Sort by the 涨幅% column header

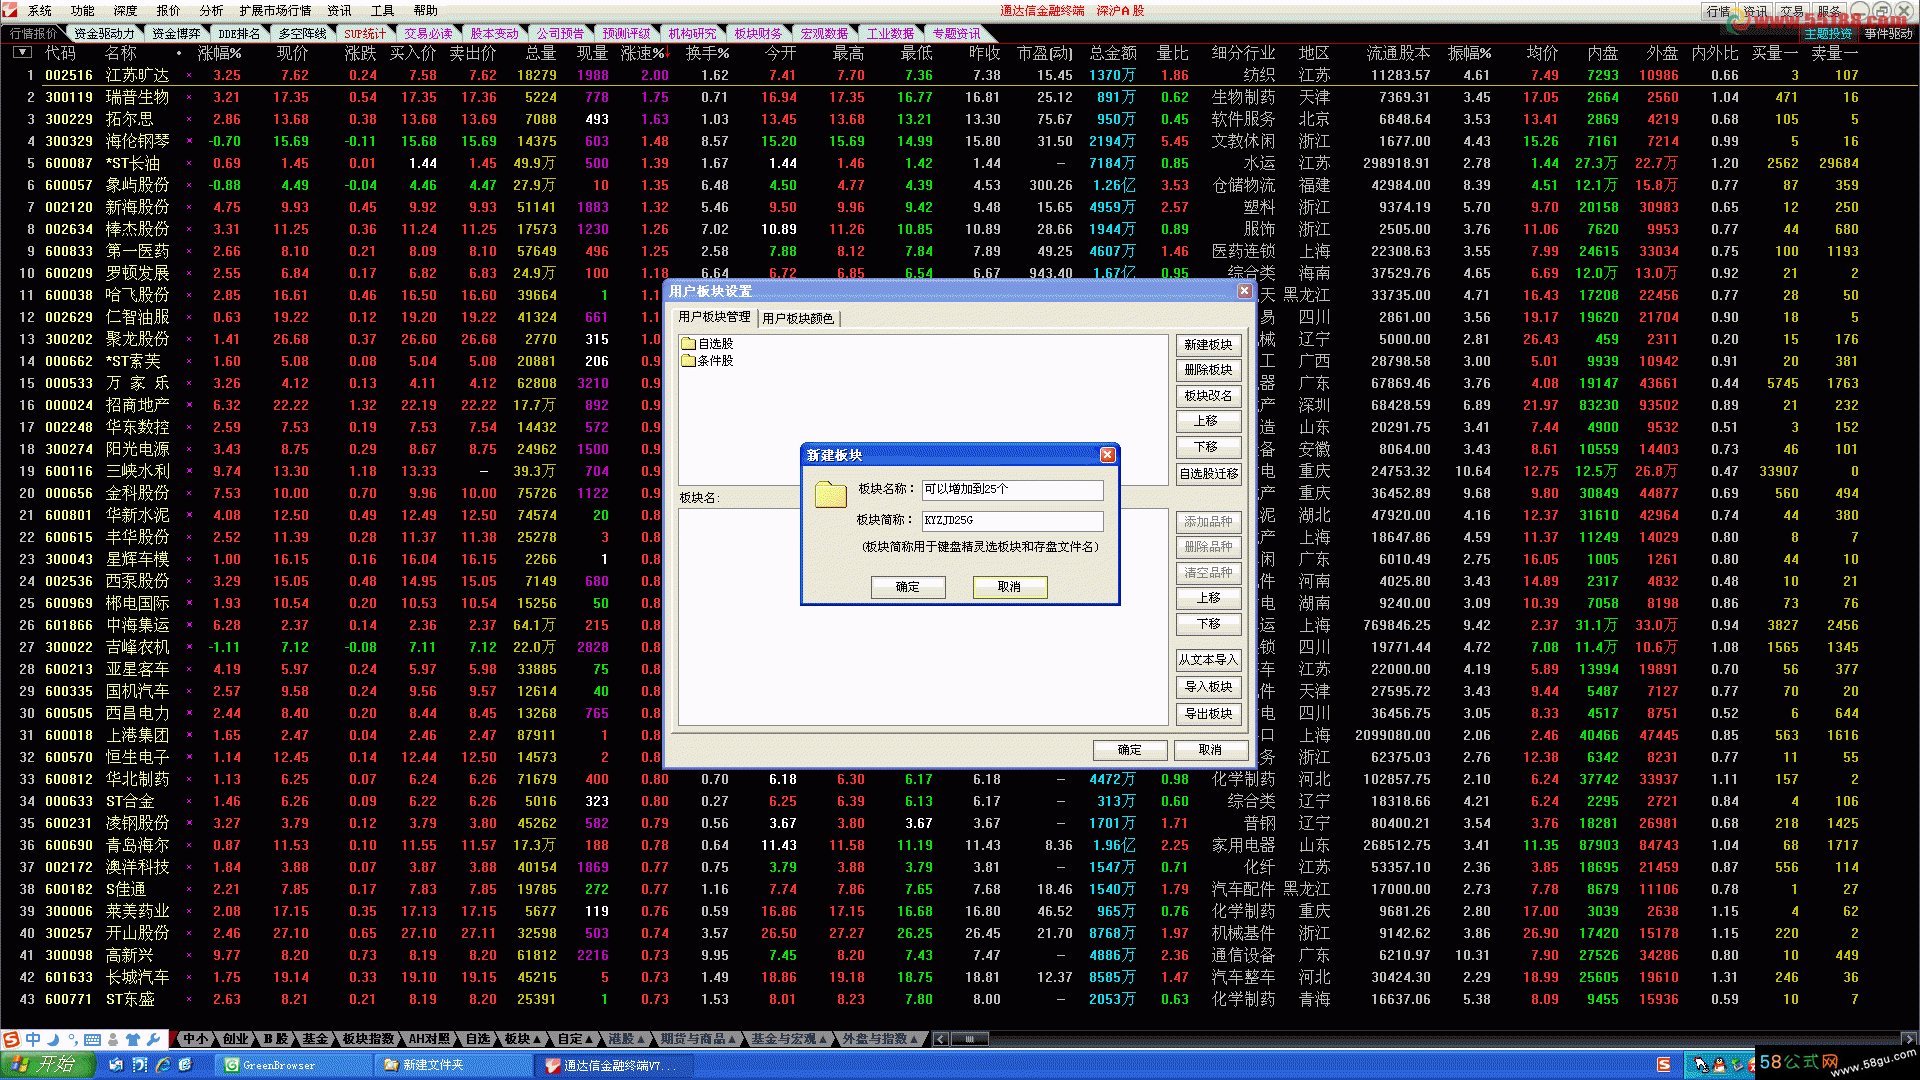pyautogui.click(x=219, y=53)
